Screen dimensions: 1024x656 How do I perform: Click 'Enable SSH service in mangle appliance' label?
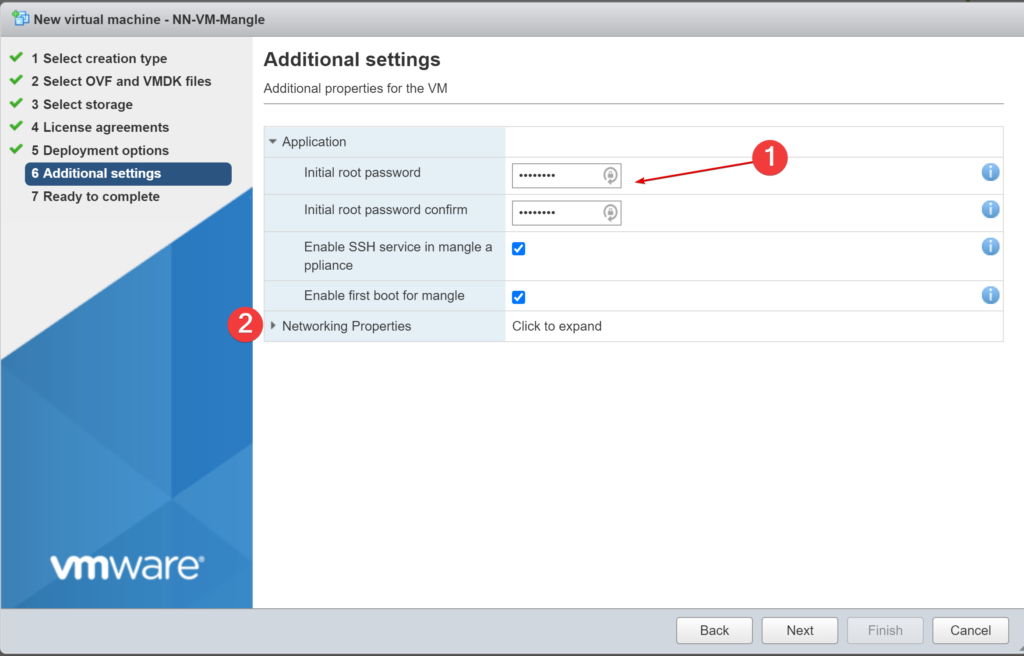tap(398, 256)
